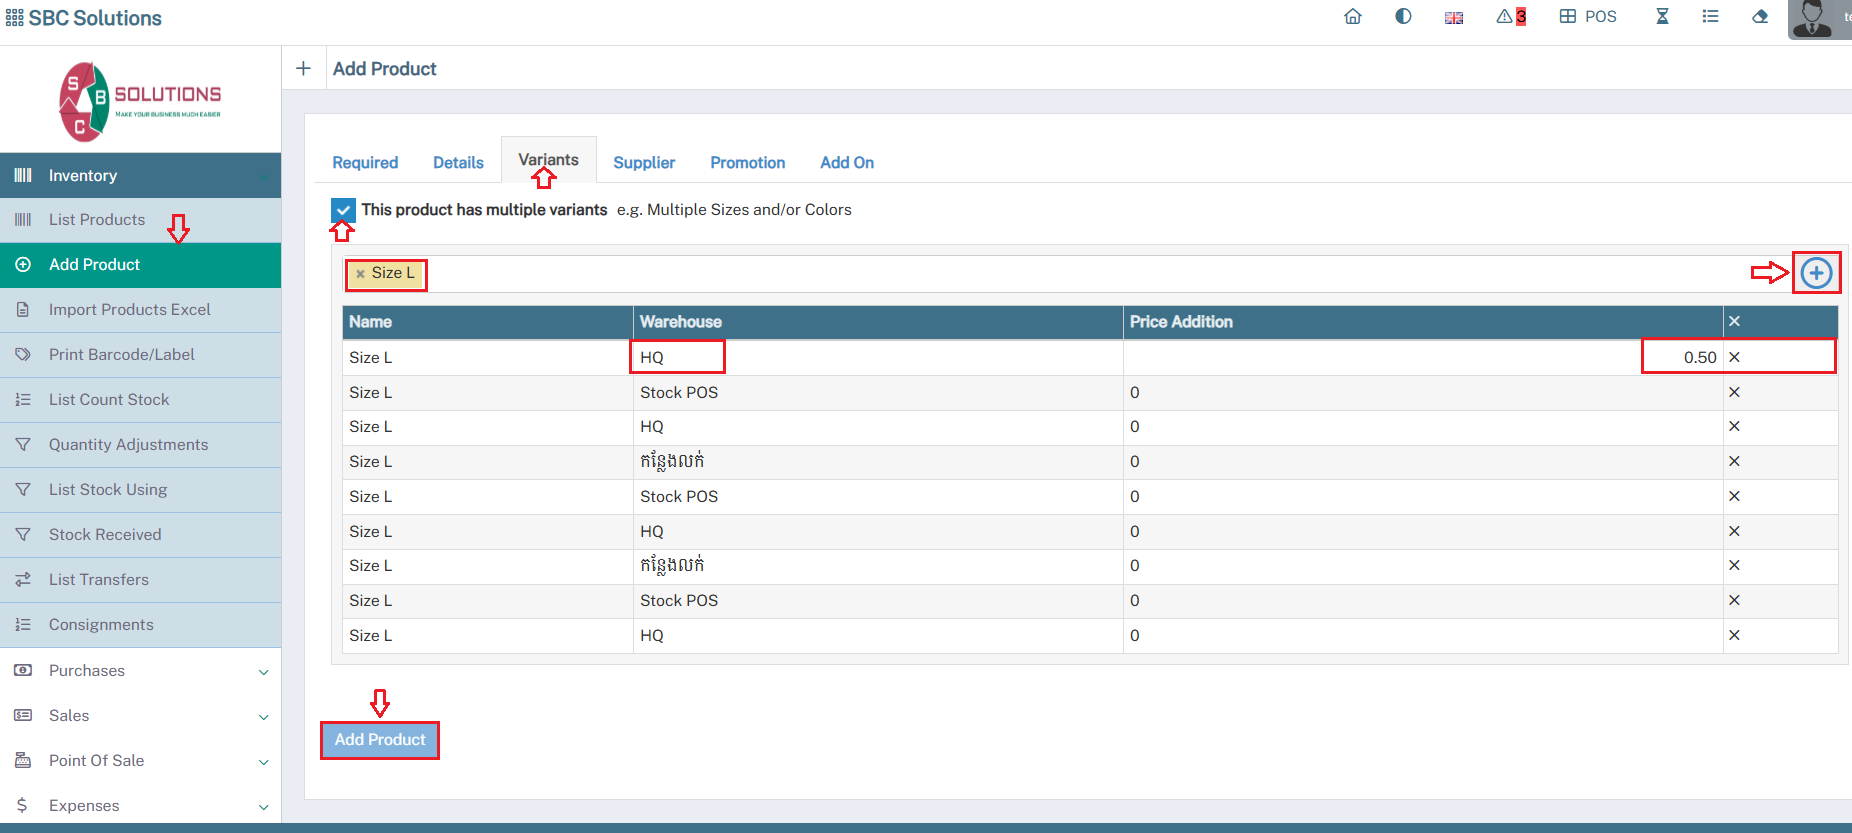Screen dimensions: 1852x833
Task: Go to List Transfers in sidebar
Action: (99, 580)
